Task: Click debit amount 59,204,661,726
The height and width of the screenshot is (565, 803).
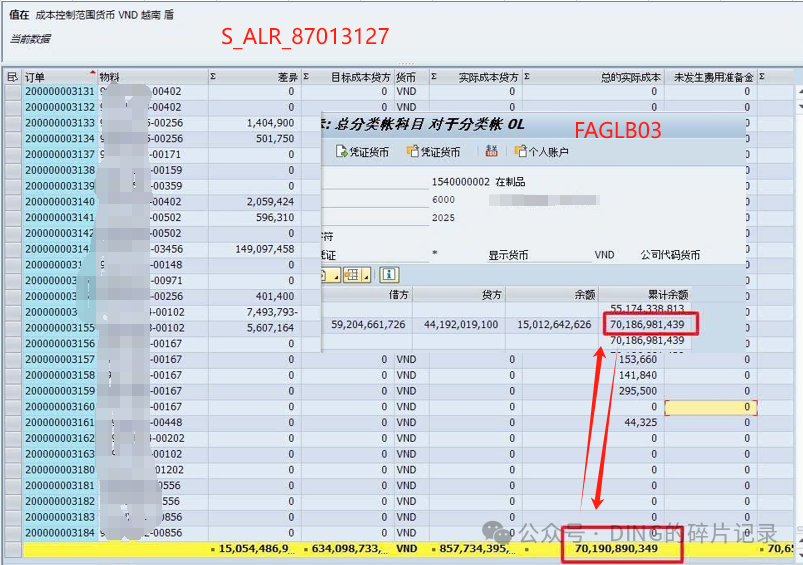Action: click(x=368, y=325)
